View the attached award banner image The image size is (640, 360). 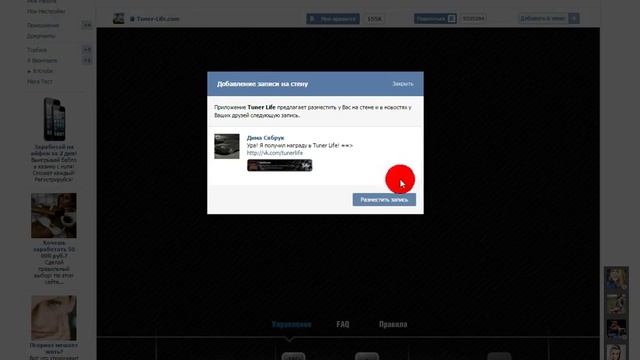click(x=280, y=165)
